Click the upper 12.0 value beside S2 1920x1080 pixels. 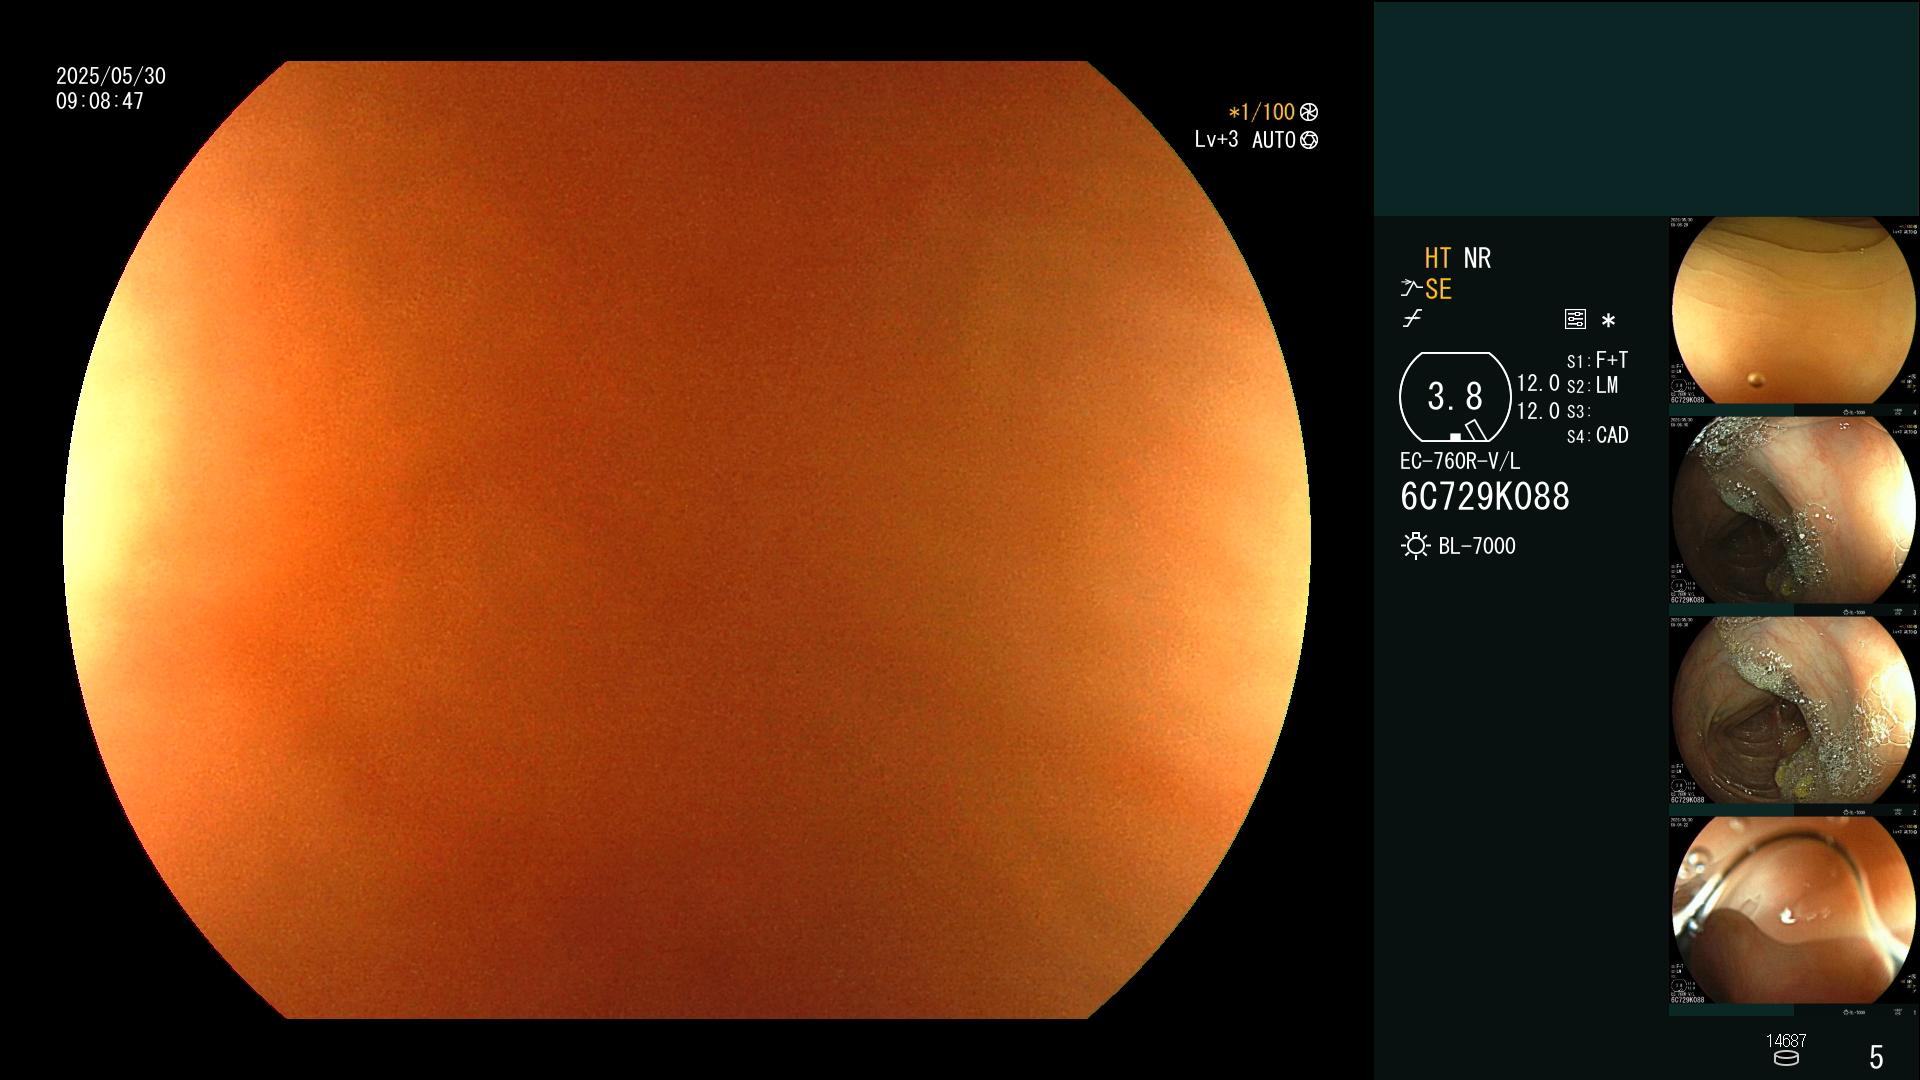coord(1538,383)
